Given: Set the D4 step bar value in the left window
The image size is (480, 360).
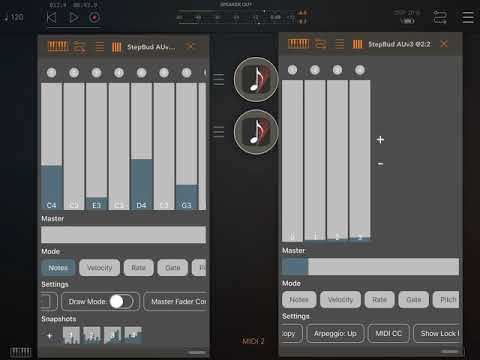Looking at the screenshot, I should tap(141, 146).
